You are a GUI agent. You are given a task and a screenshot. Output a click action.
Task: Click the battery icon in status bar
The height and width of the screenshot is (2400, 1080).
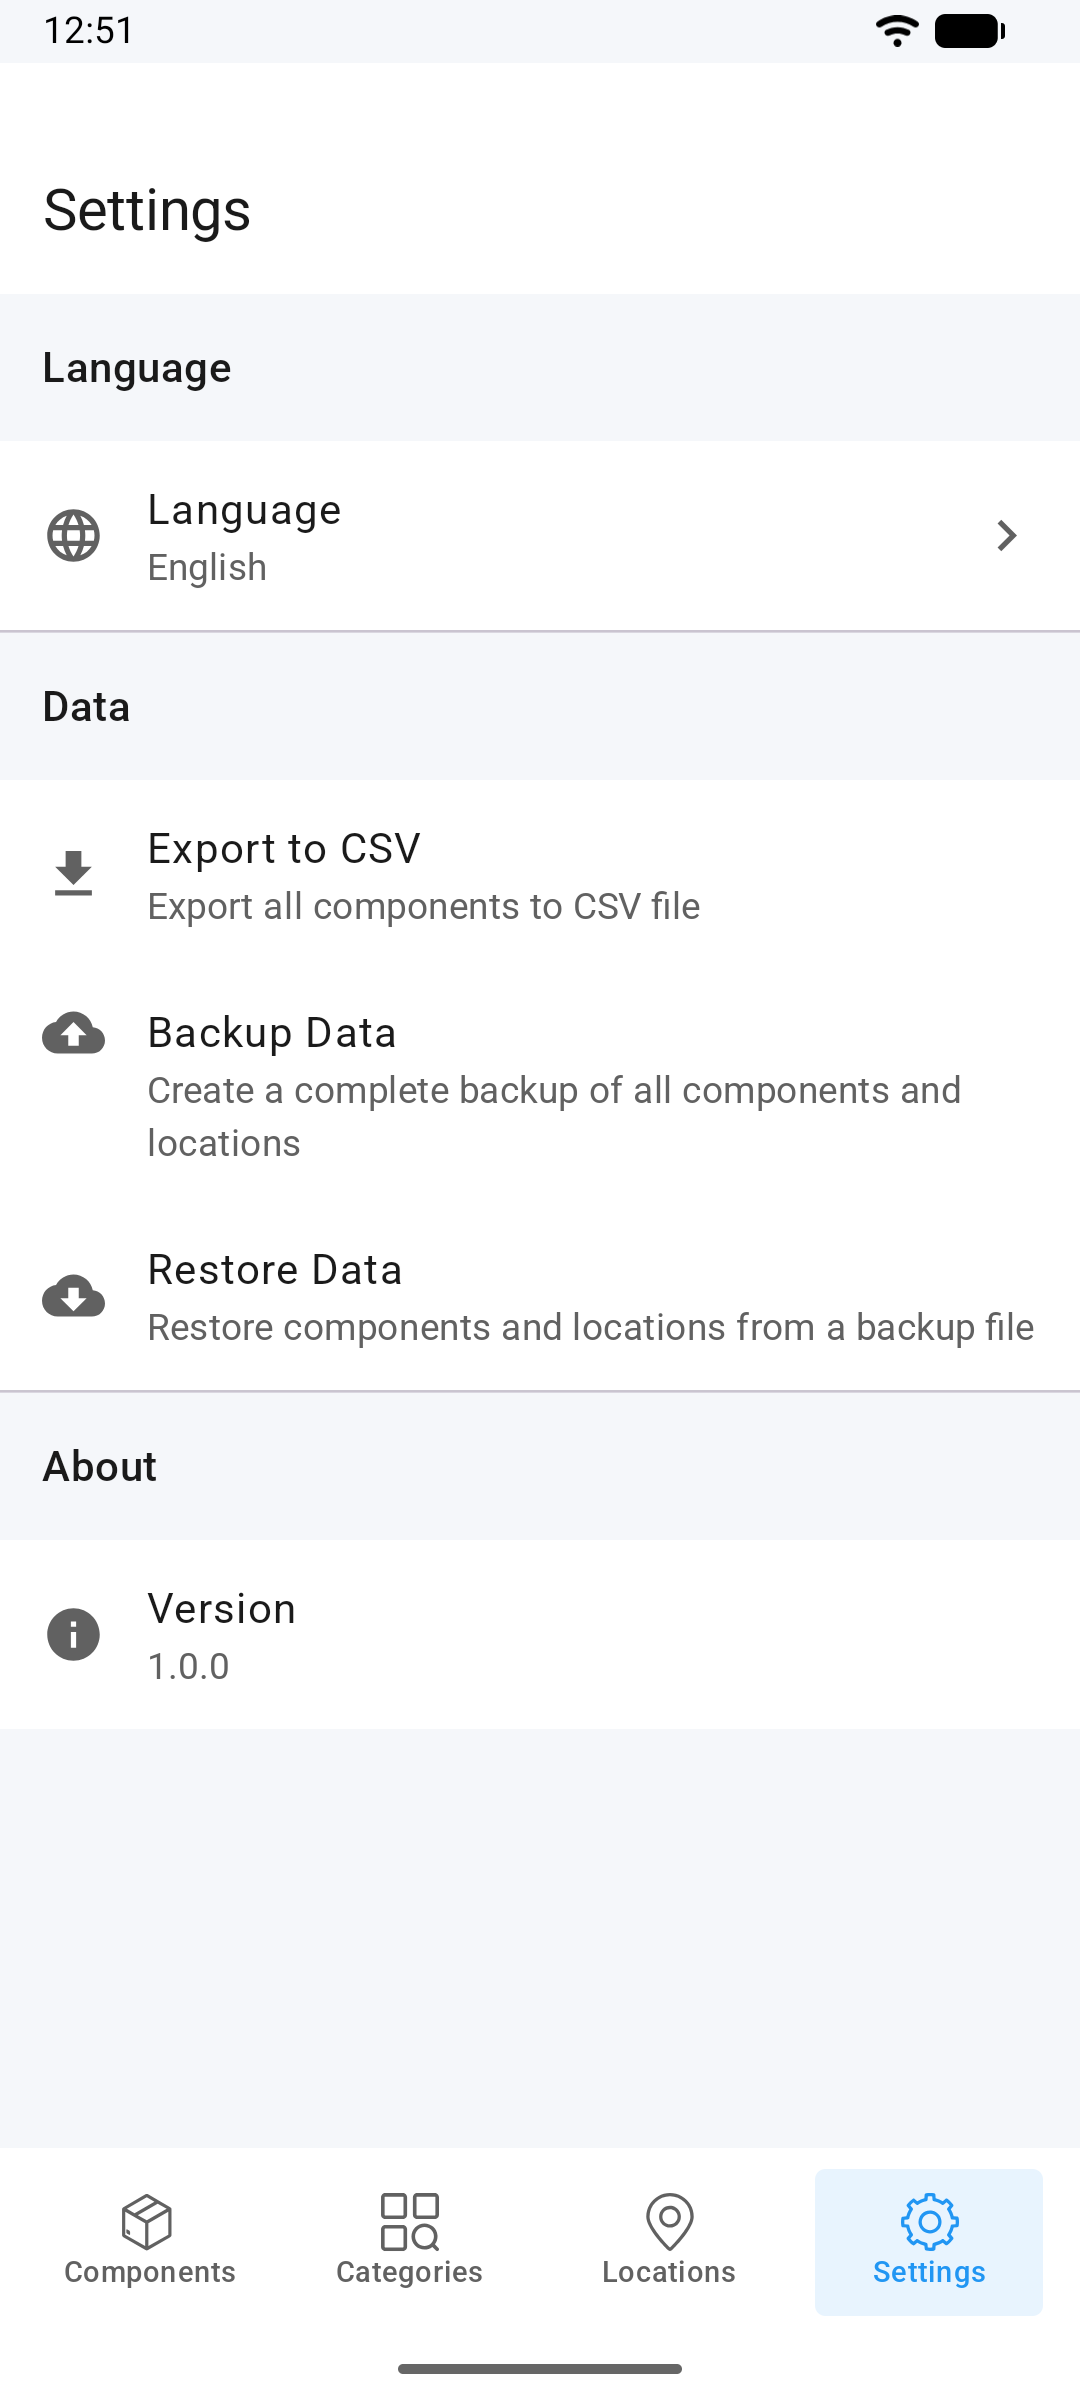pyautogui.click(x=970, y=31)
